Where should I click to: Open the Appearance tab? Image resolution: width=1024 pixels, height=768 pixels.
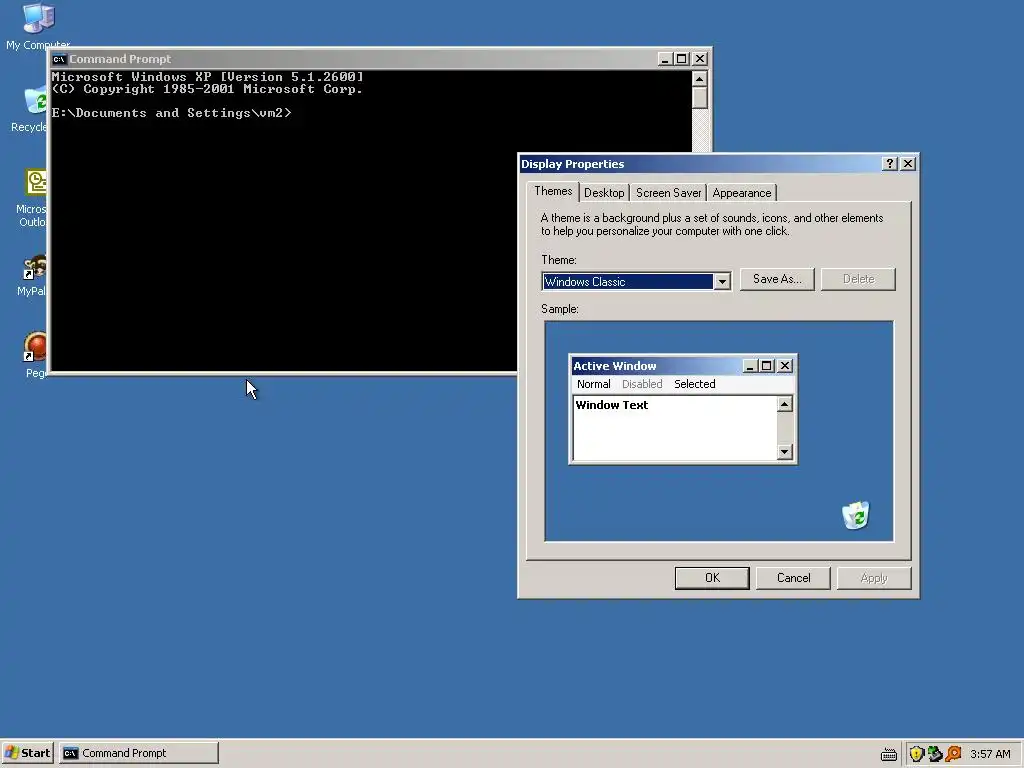tap(741, 193)
